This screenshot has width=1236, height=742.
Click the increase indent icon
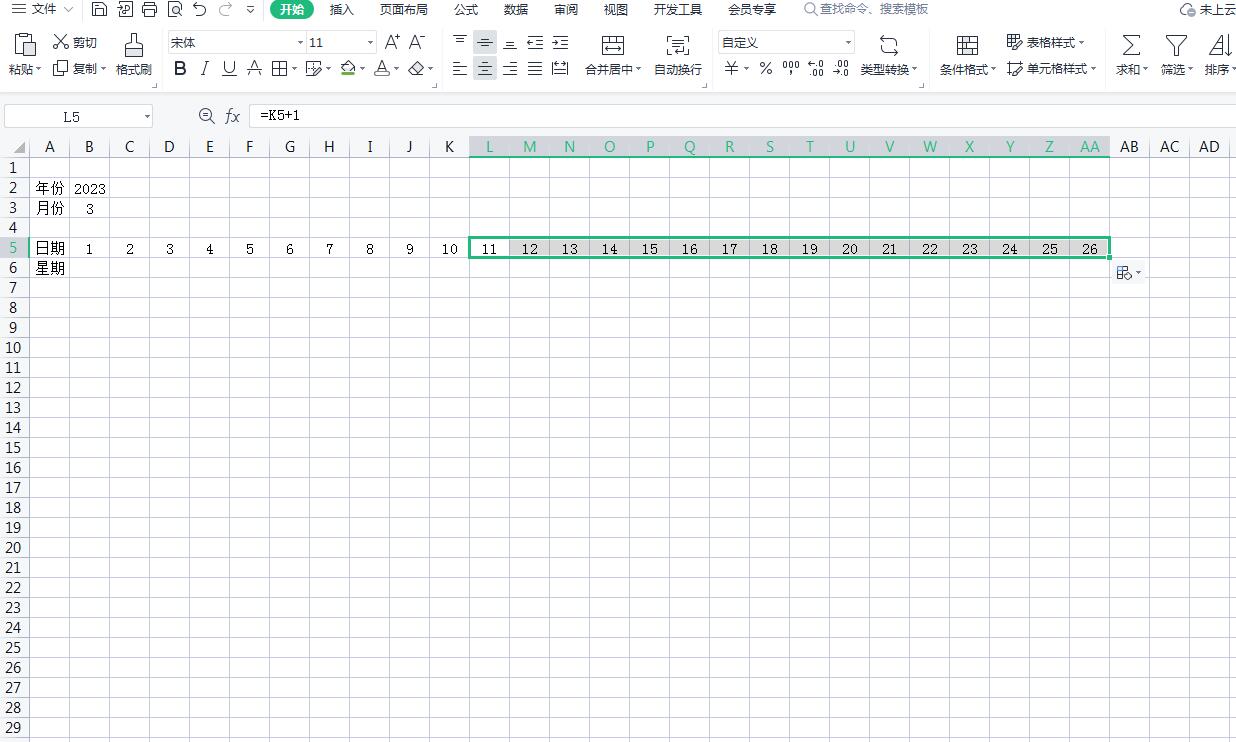[x=560, y=42]
